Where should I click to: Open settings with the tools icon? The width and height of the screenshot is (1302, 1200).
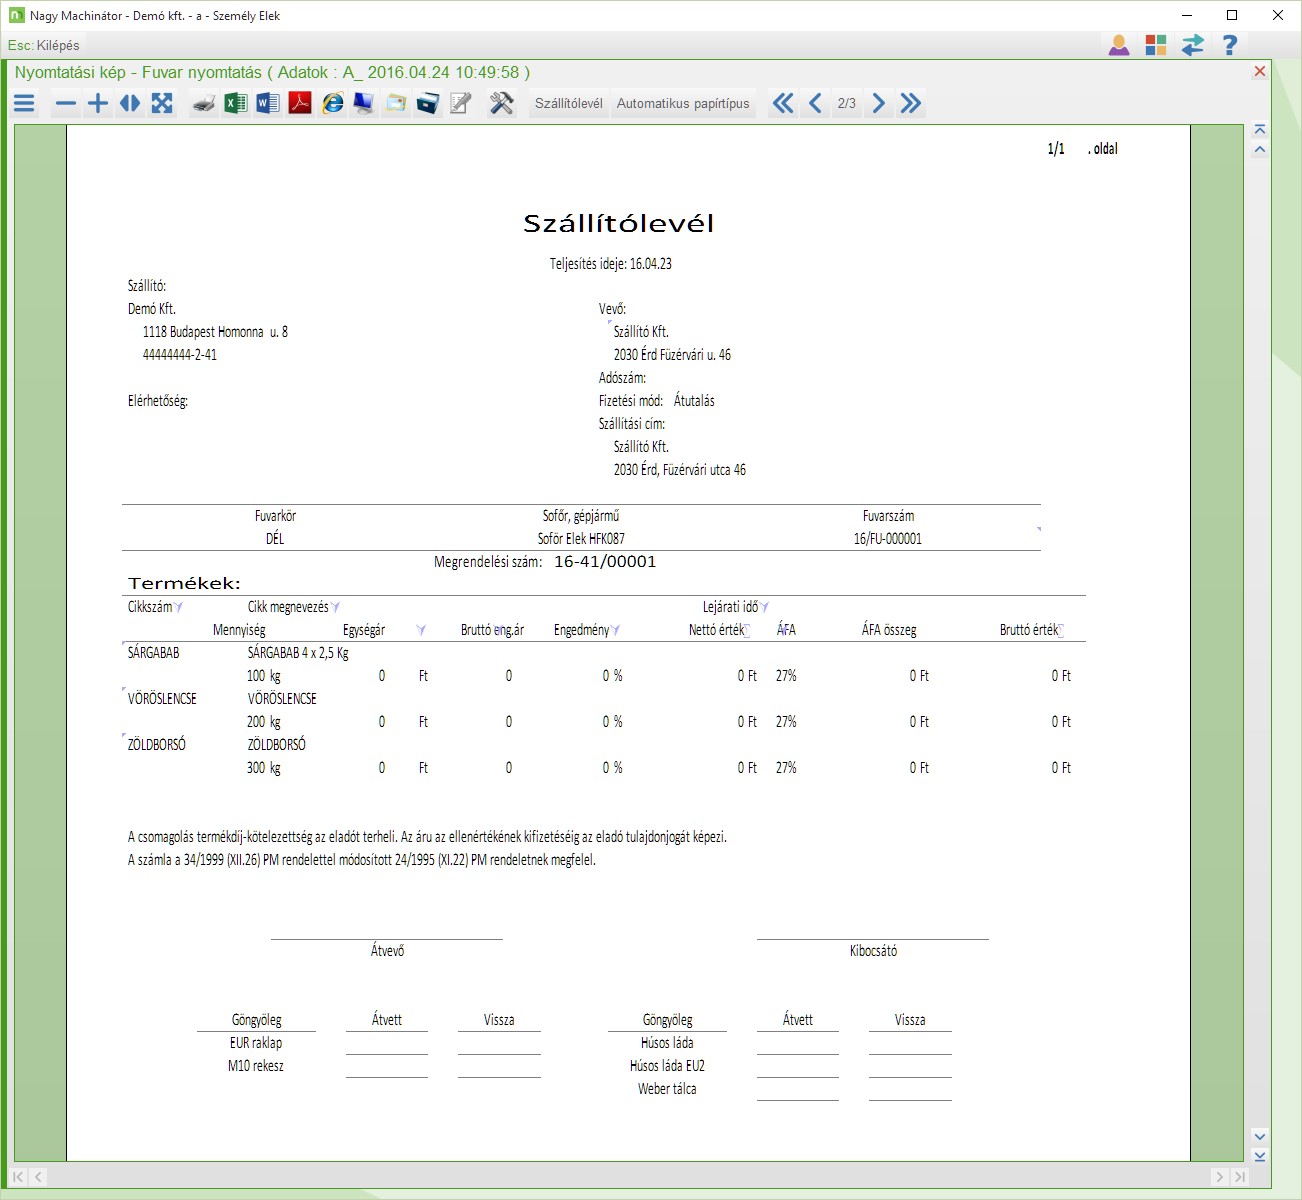(x=501, y=103)
